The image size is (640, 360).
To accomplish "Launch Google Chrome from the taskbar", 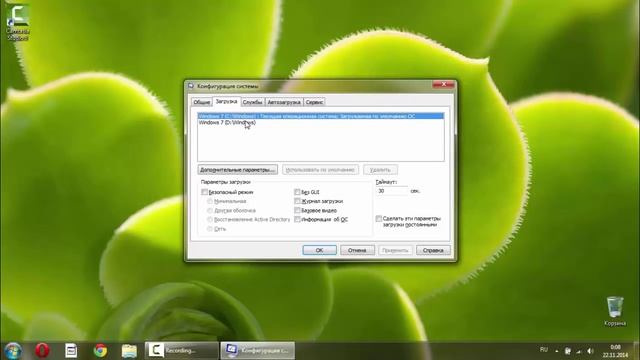I will tap(100, 351).
